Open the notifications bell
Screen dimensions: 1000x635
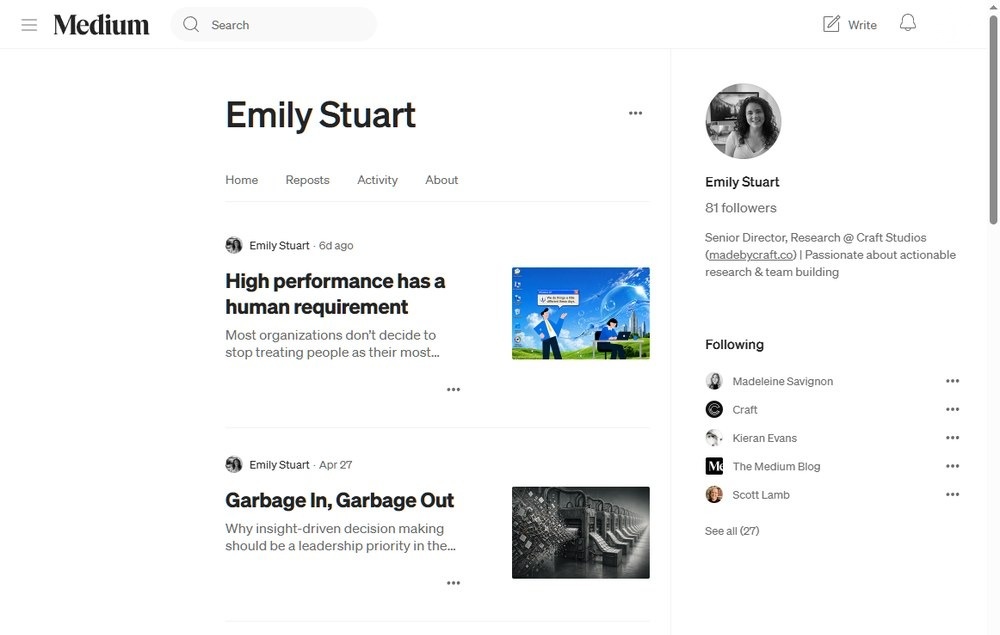coord(908,24)
